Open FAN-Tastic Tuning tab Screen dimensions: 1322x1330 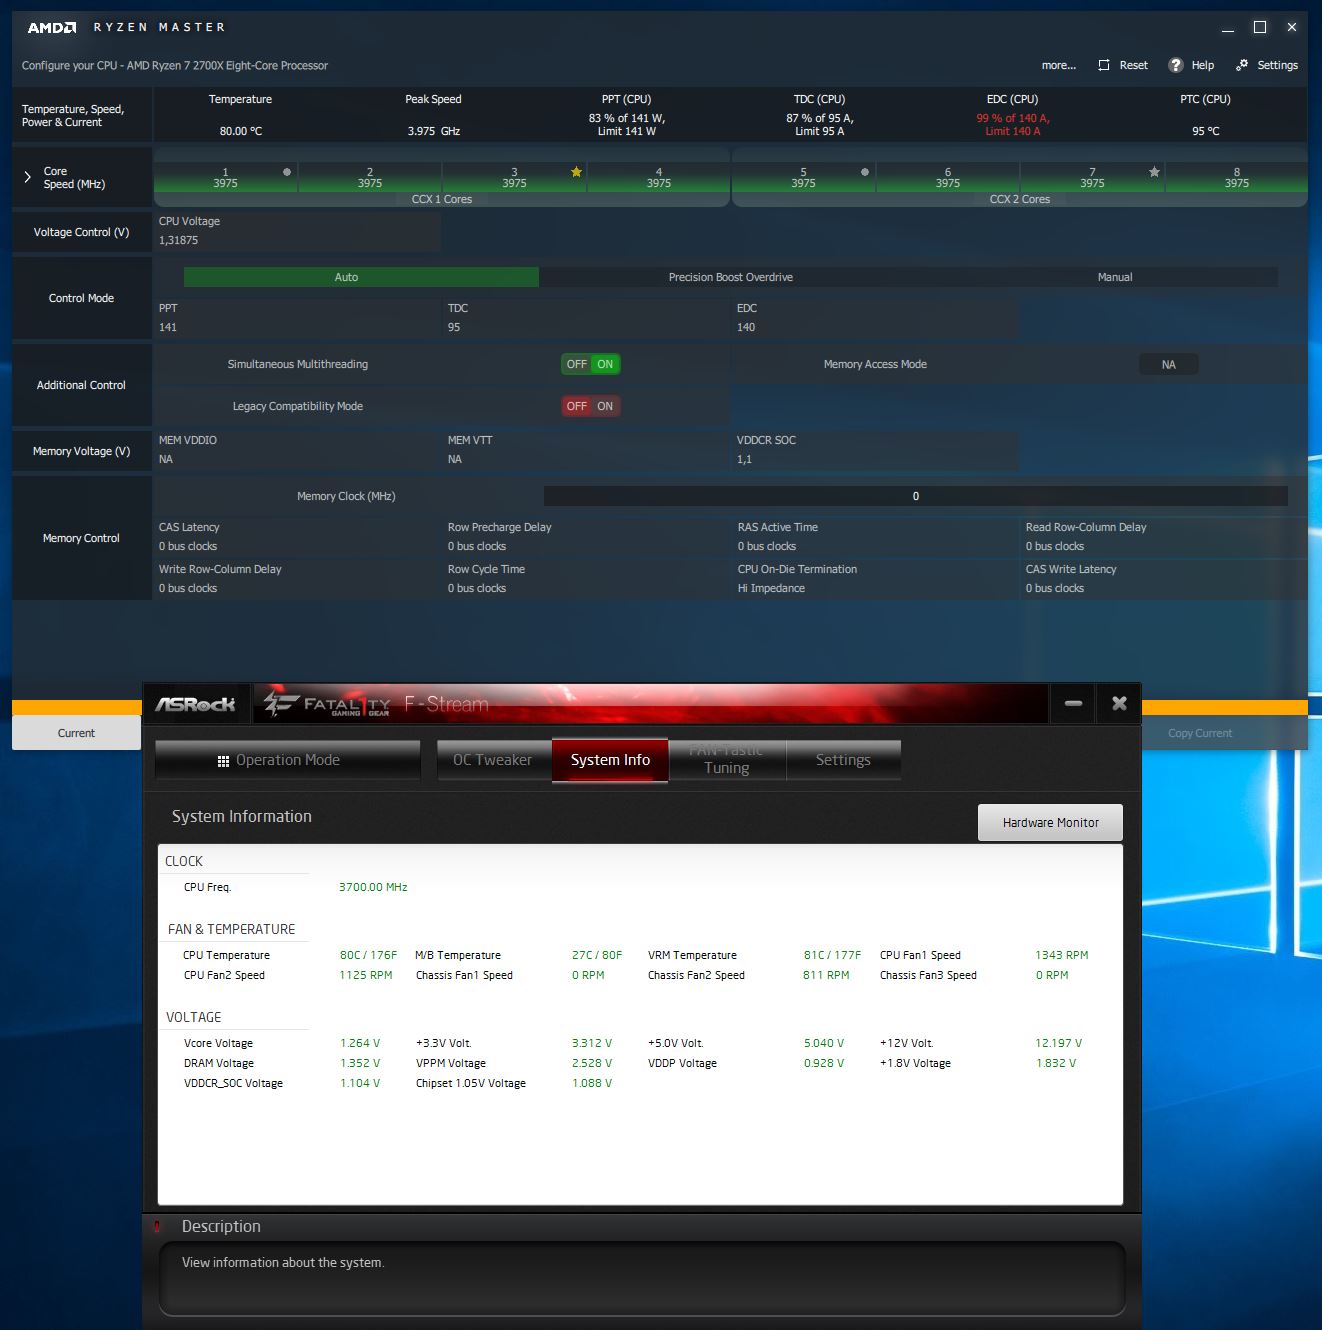(x=727, y=760)
